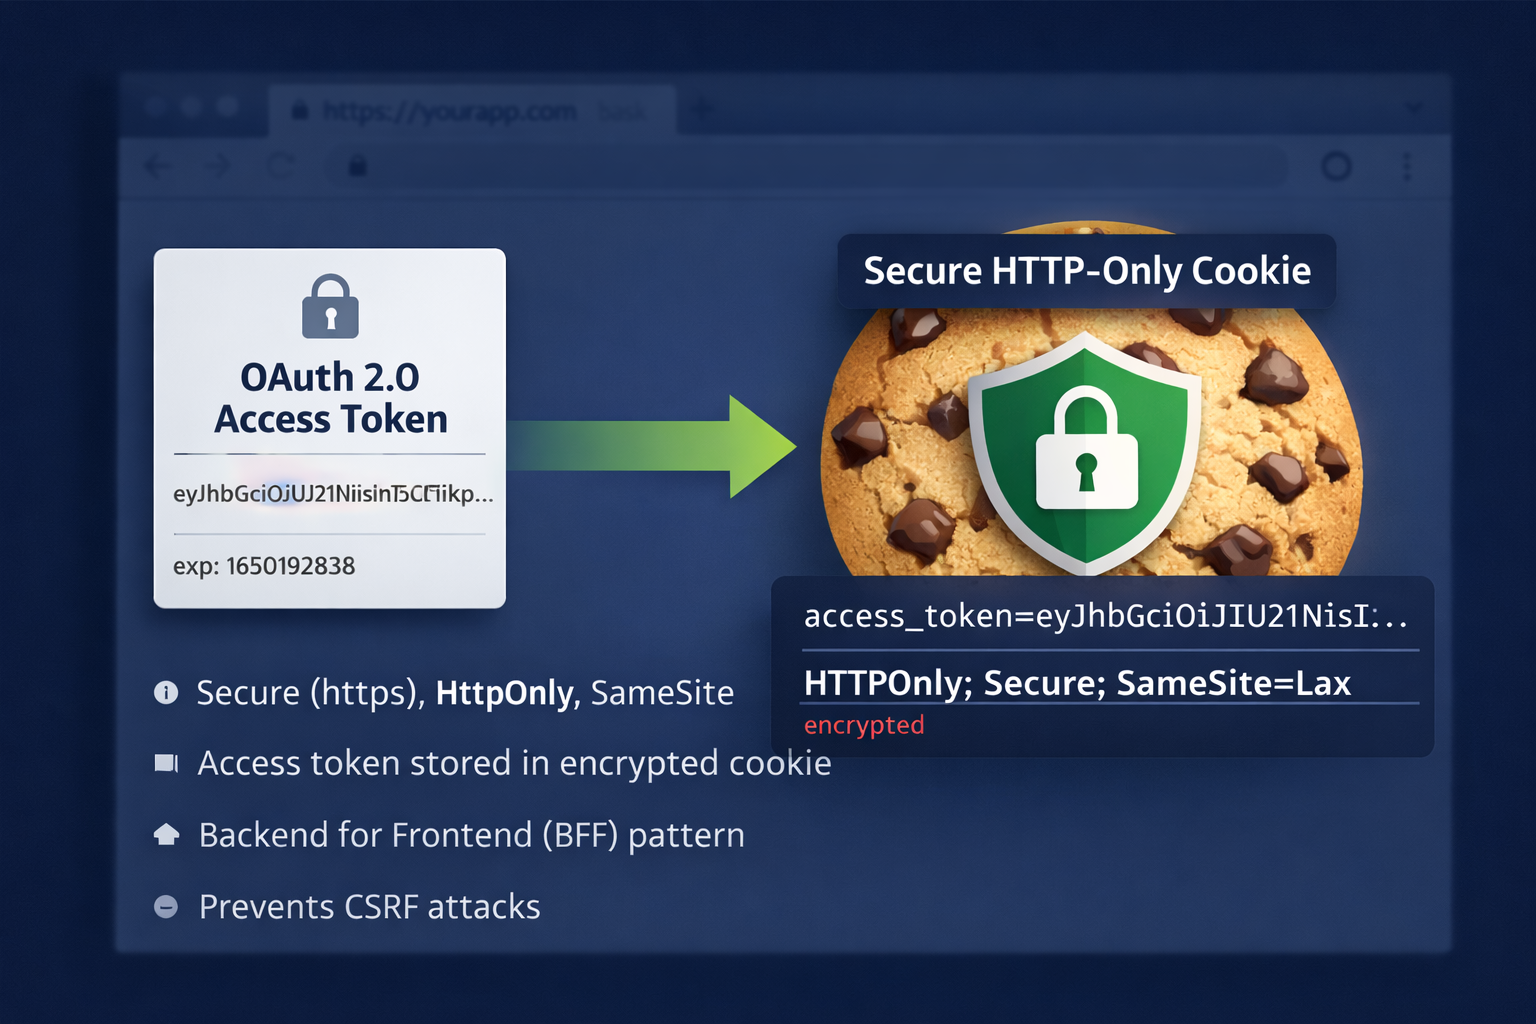
Task: Click the padlock above OAuth 2.0 Access Token
Action: coord(330,306)
